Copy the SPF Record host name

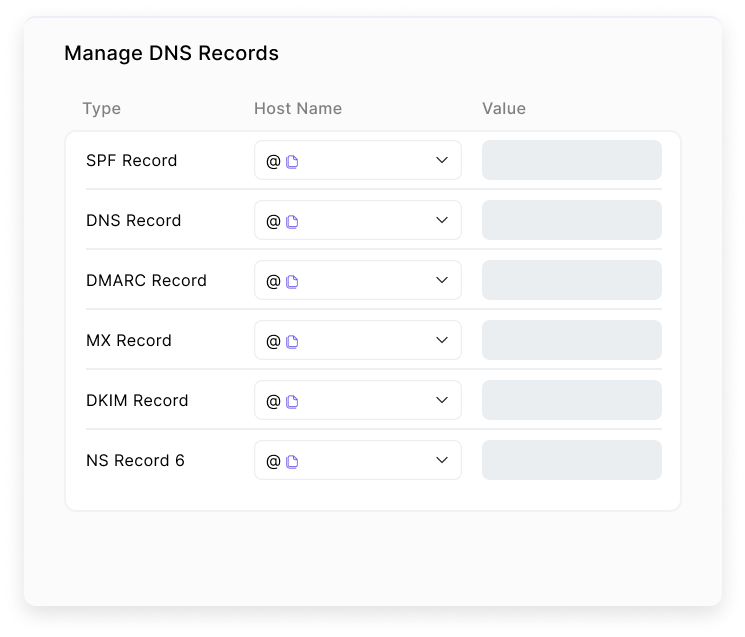point(292,162)
